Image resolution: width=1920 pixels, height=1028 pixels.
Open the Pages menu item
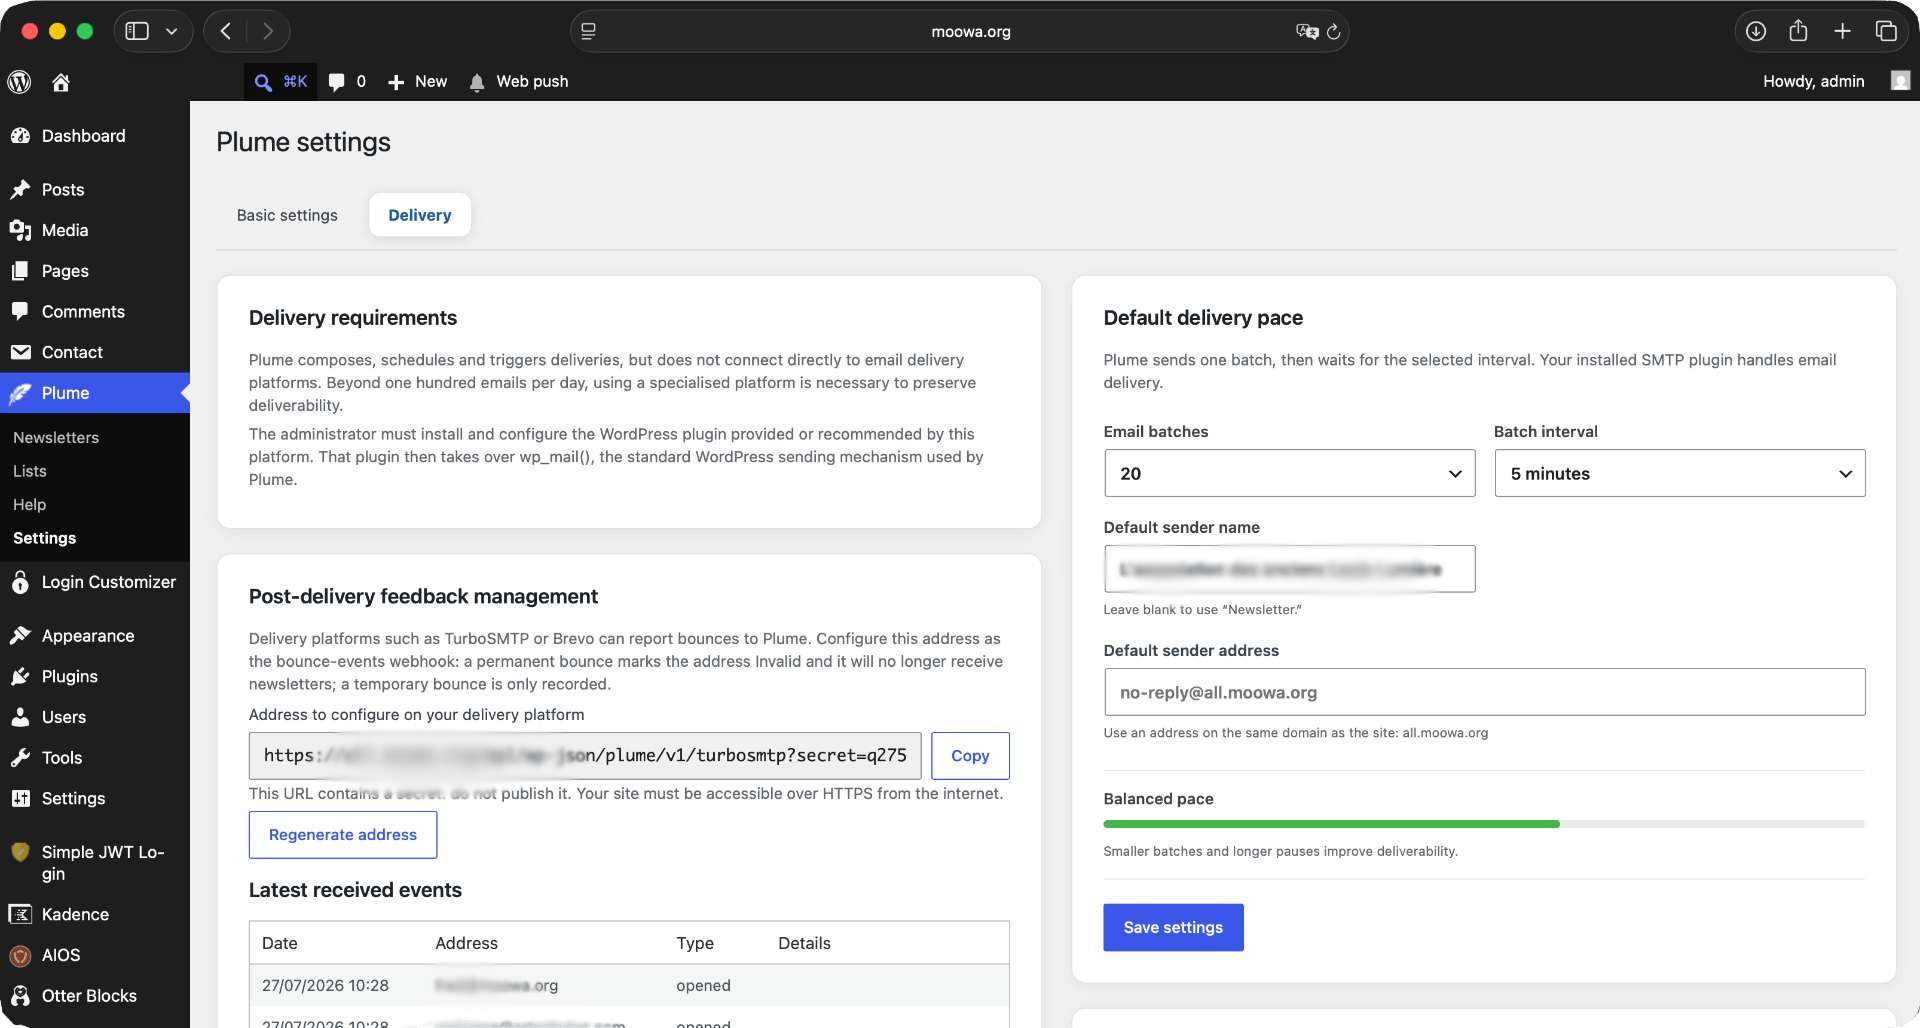95,271
